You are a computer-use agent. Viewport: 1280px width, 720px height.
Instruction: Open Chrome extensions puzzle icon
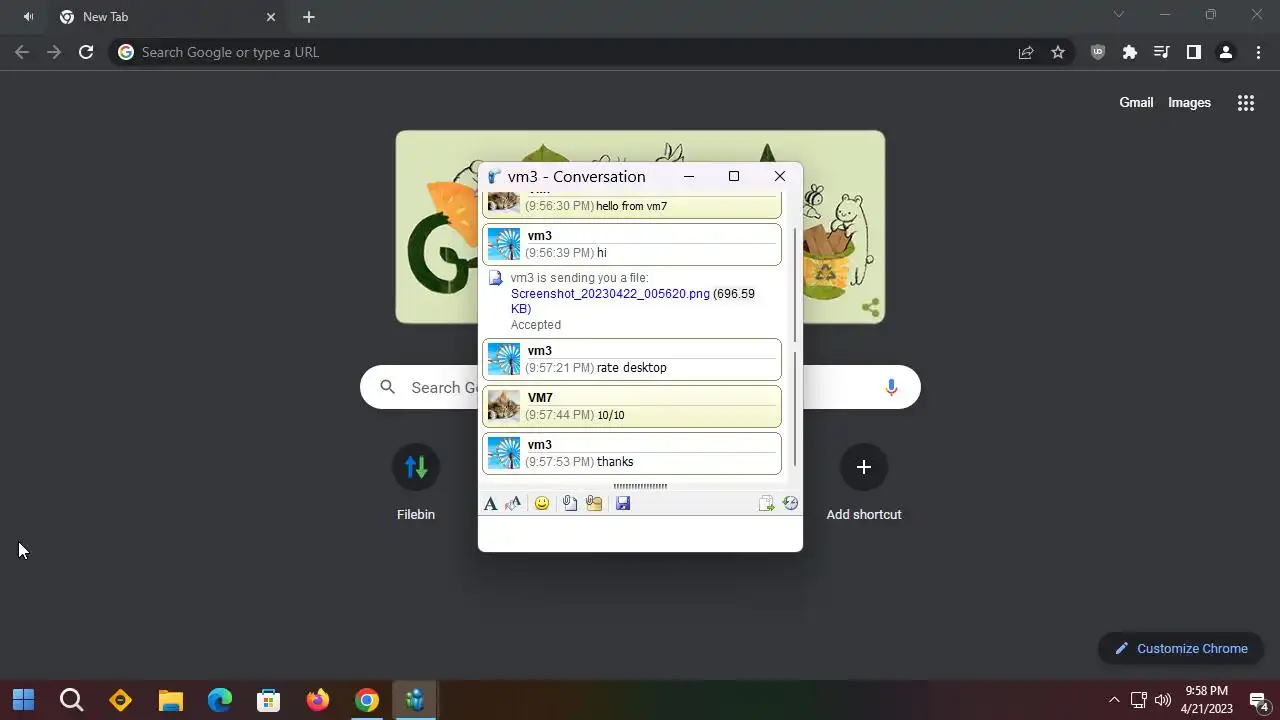1130,52
